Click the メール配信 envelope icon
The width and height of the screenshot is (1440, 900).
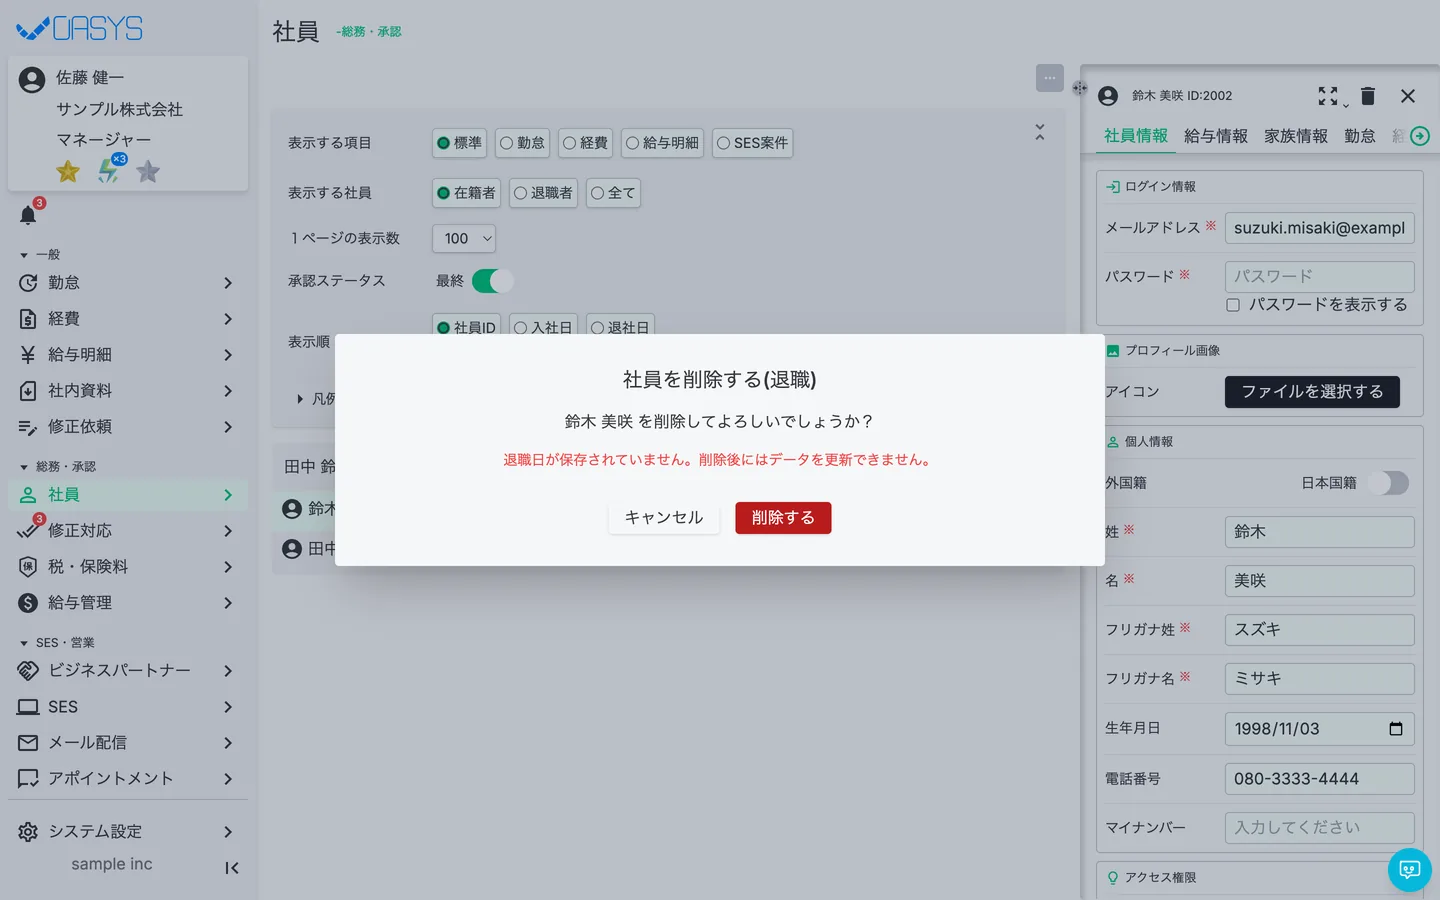pos(28,743)
